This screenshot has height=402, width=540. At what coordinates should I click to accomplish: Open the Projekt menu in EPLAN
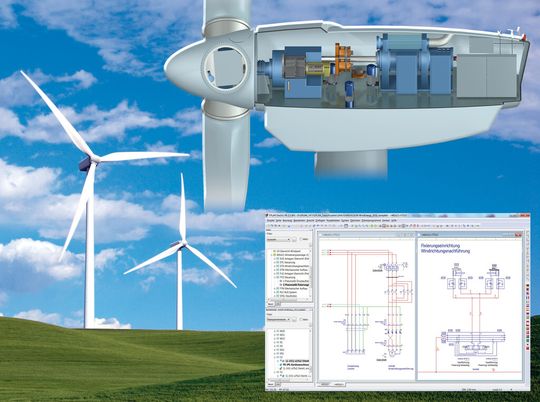(270, 220)
